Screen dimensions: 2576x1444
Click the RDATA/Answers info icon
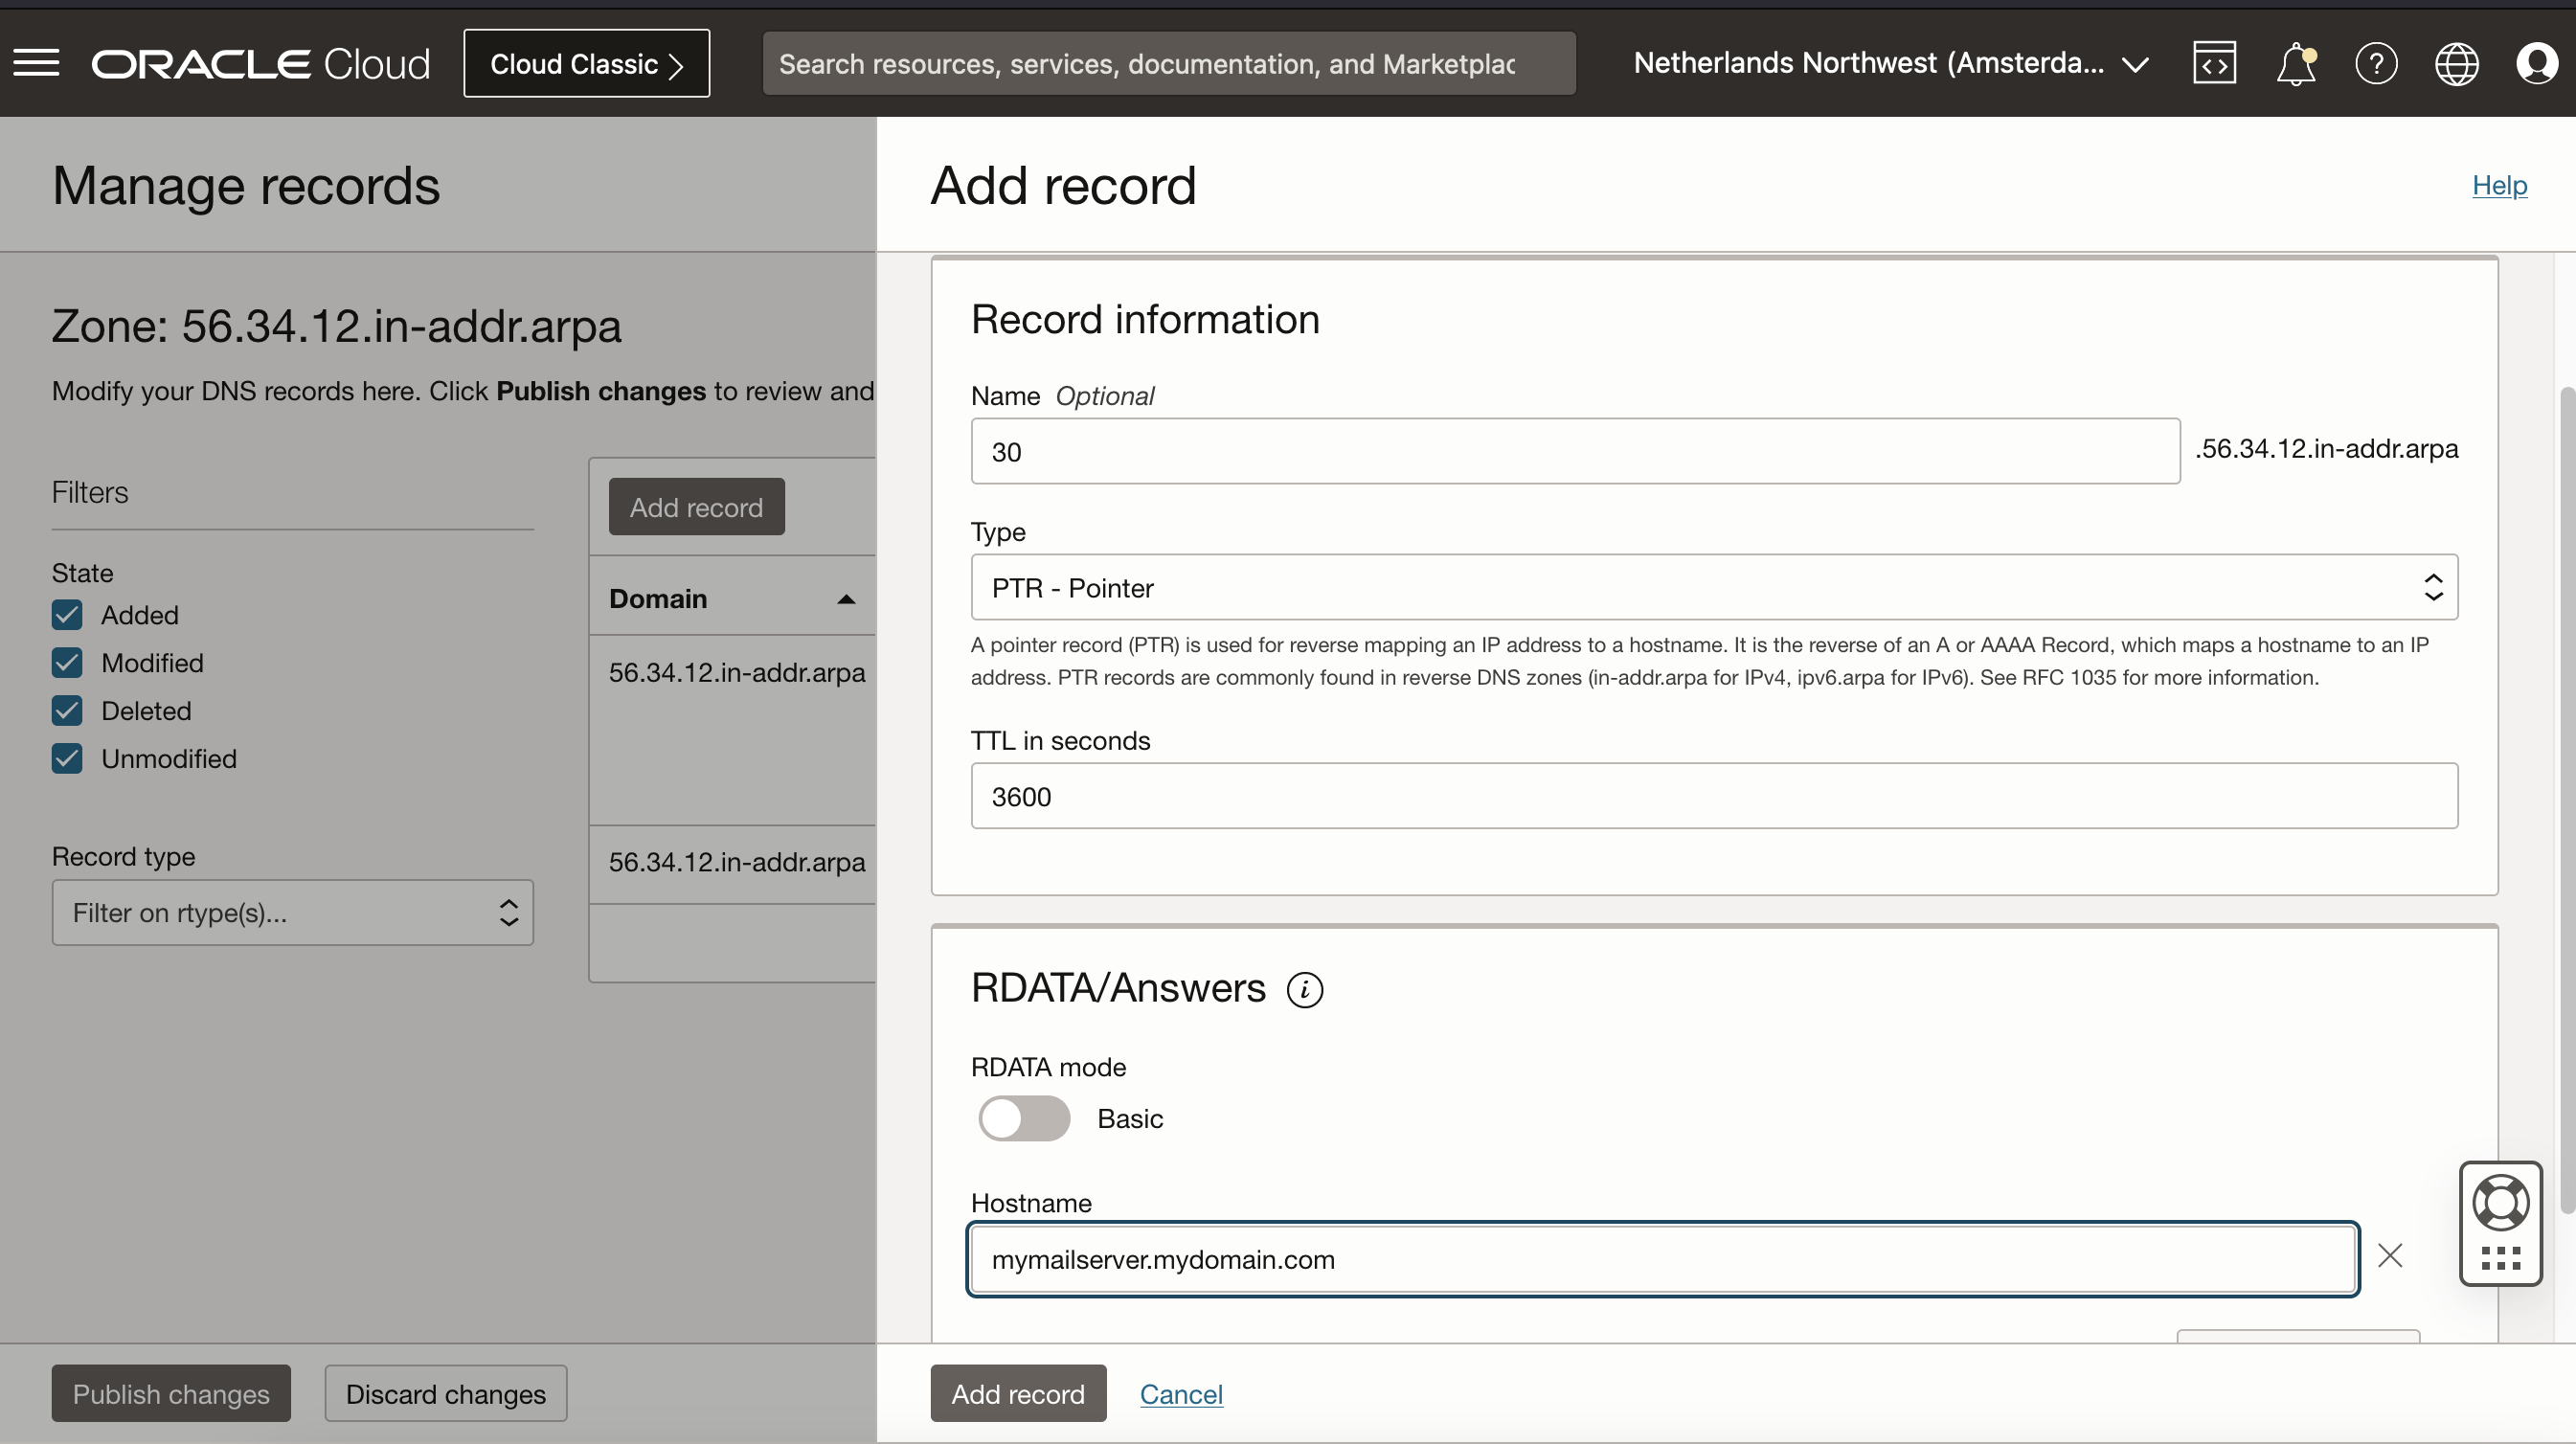[x=1304, y=990]
